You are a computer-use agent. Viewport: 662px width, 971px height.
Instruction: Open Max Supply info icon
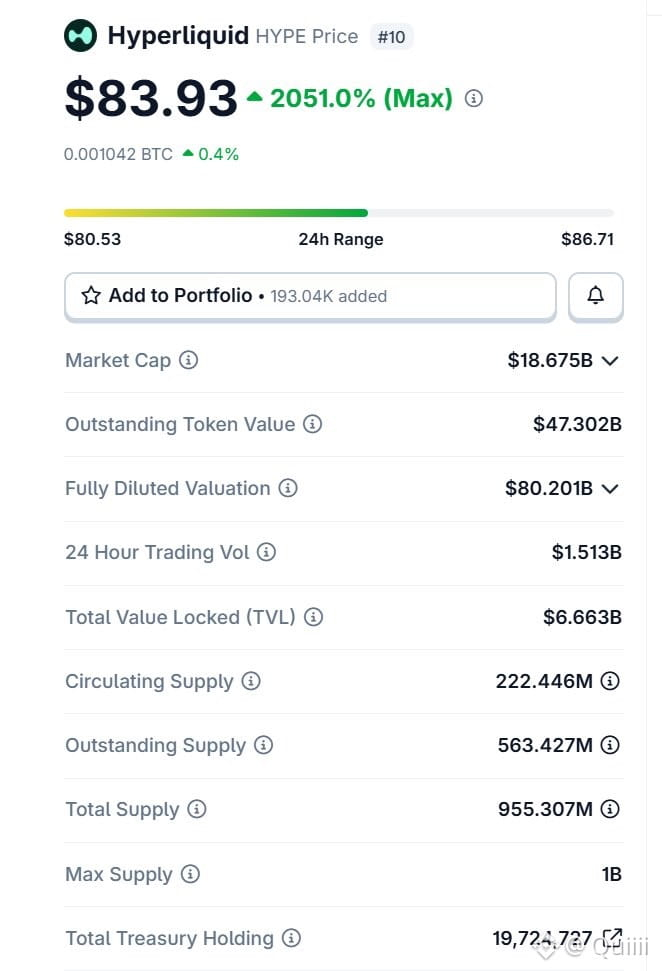(x=190, y=874)
